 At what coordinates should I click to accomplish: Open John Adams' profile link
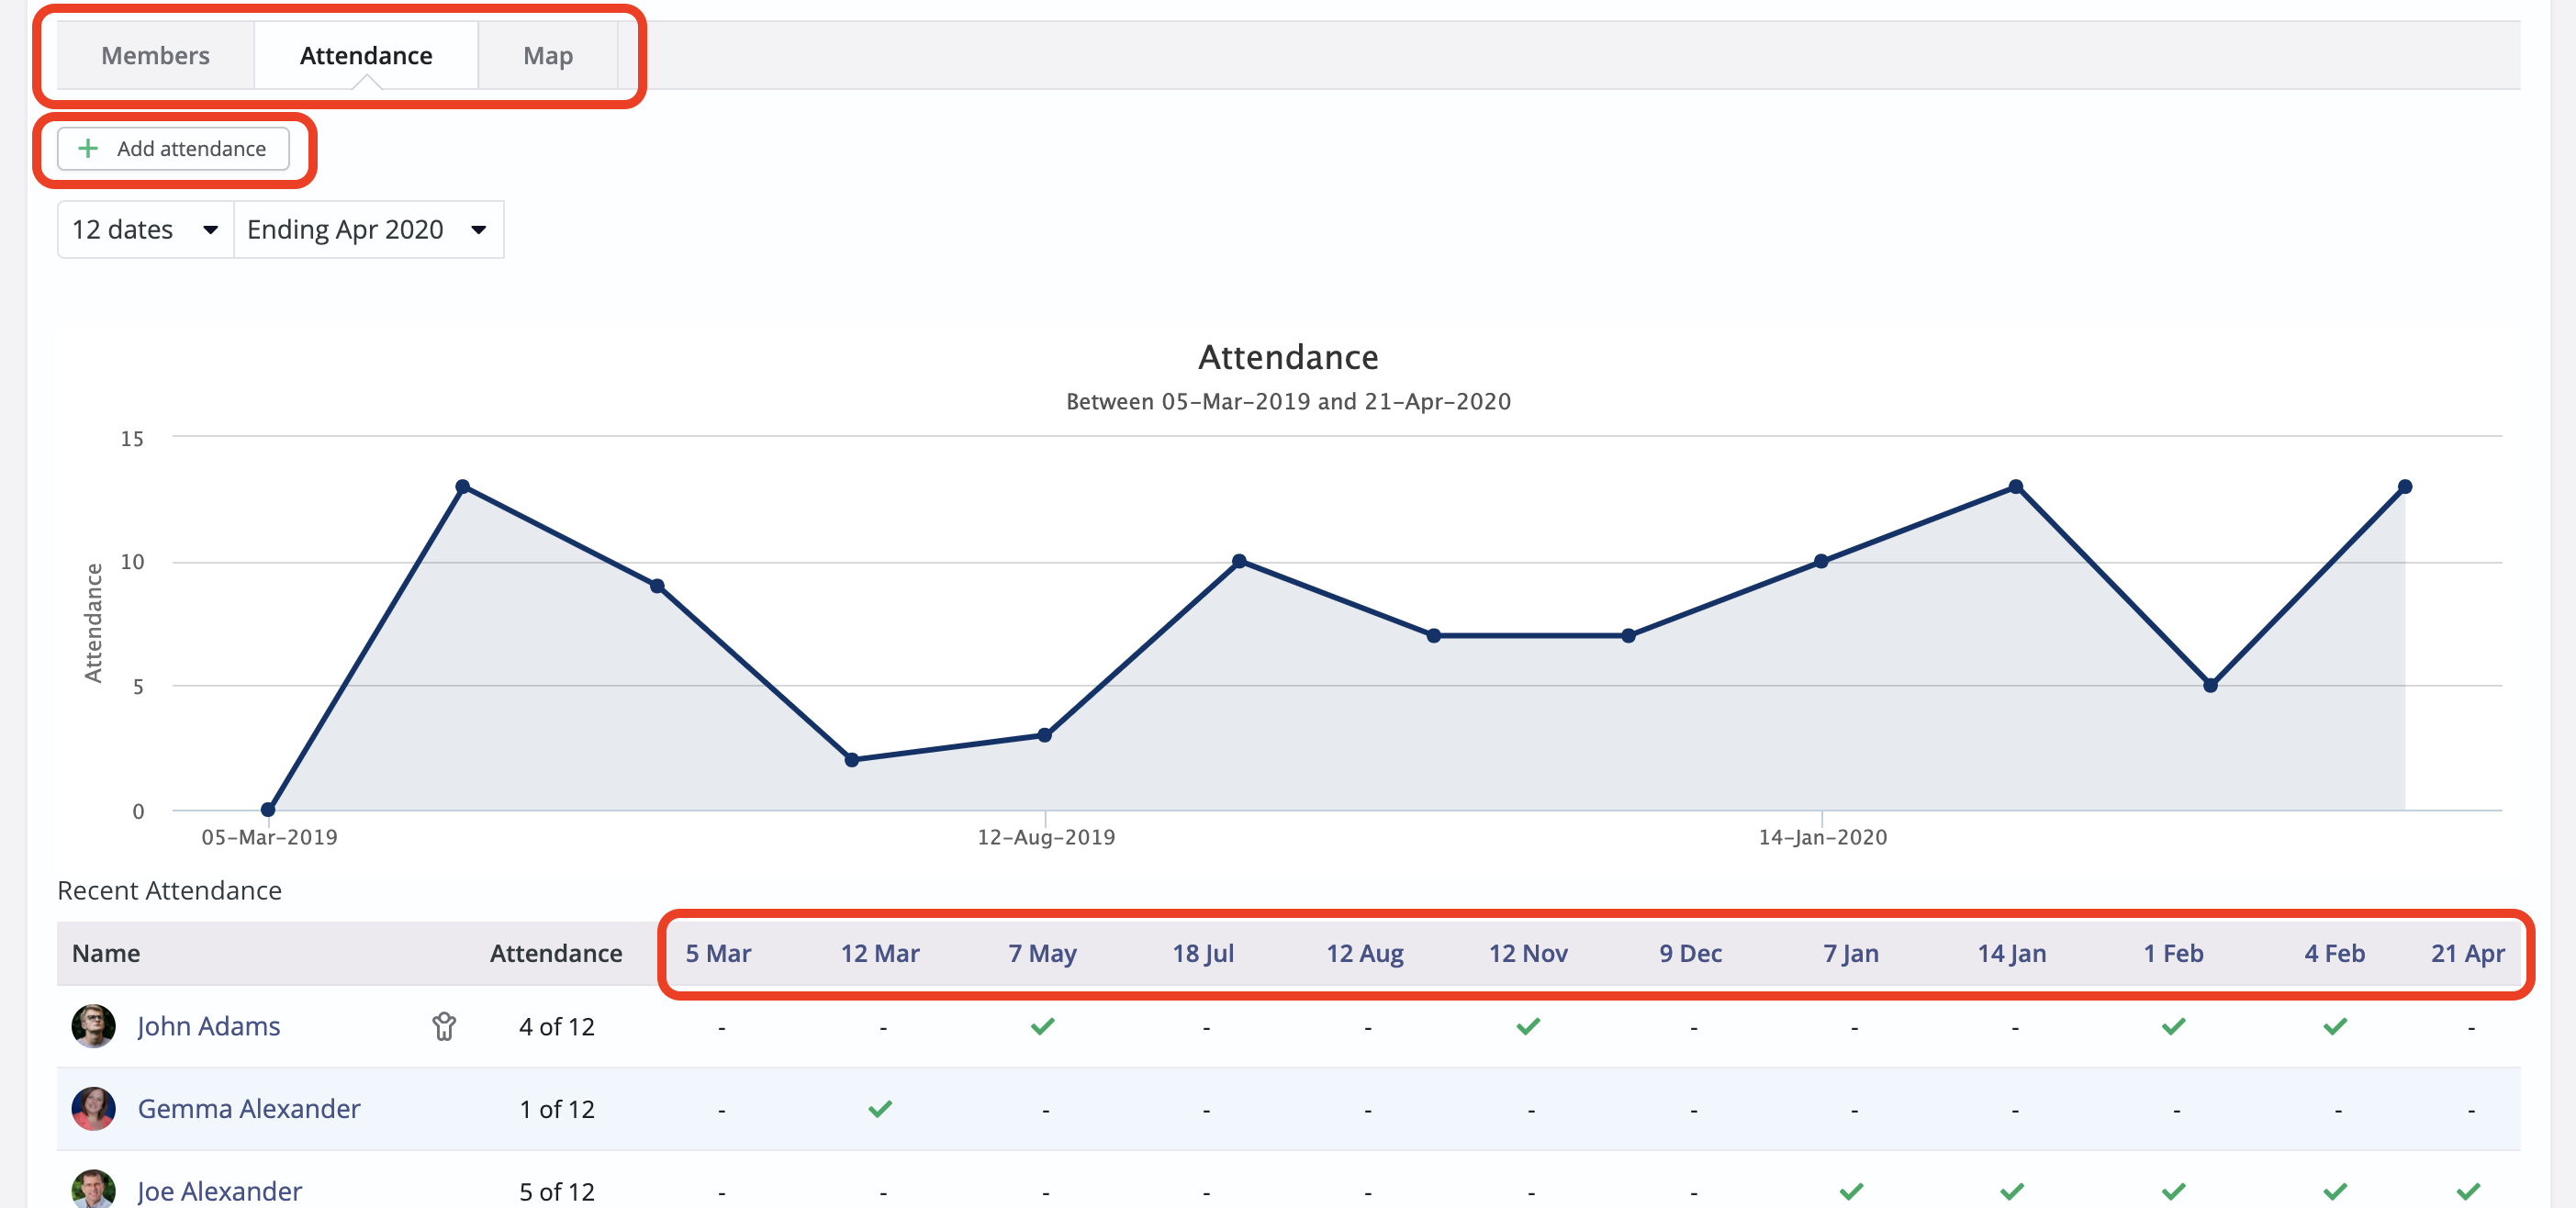pyautogui.click(x=208, y=1026)
